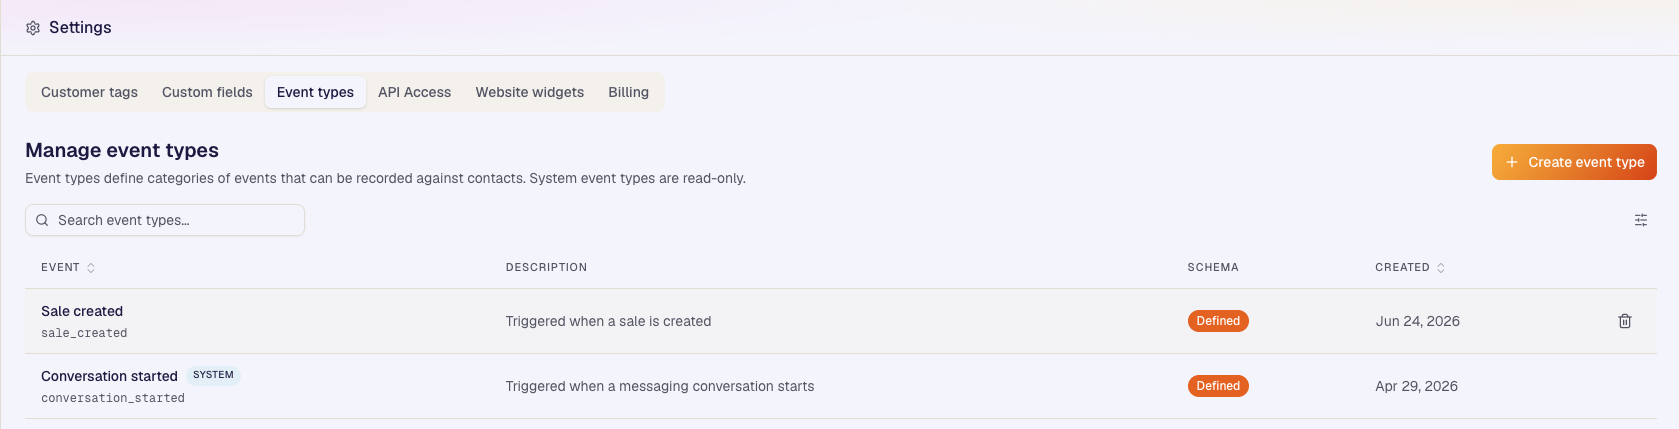Image resolution: width=1679 pixels, height=429 pixels.
Task: Click the Create event type button
Action: [1574, 162]
